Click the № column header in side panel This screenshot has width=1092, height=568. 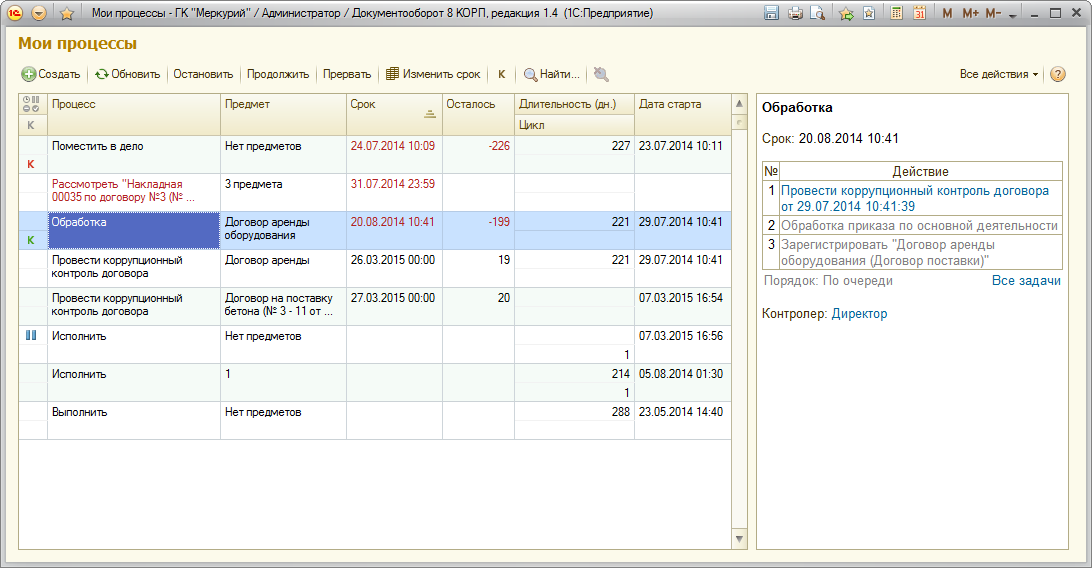click(x=771, y=171)
